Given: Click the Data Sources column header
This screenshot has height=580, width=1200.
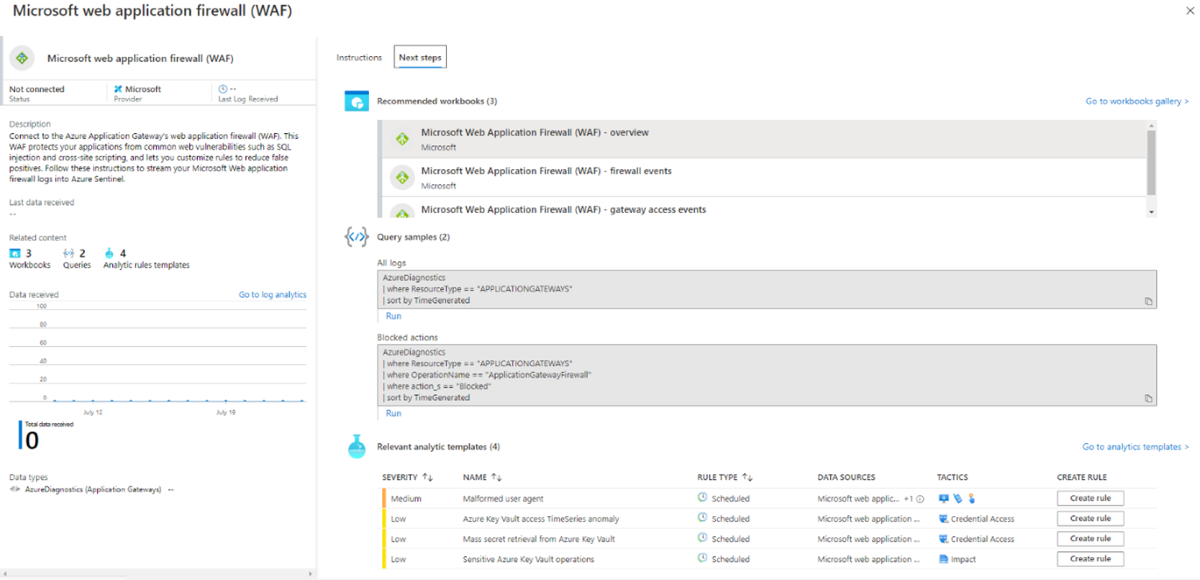Looking at the screenshot, I should pos(846,477).
